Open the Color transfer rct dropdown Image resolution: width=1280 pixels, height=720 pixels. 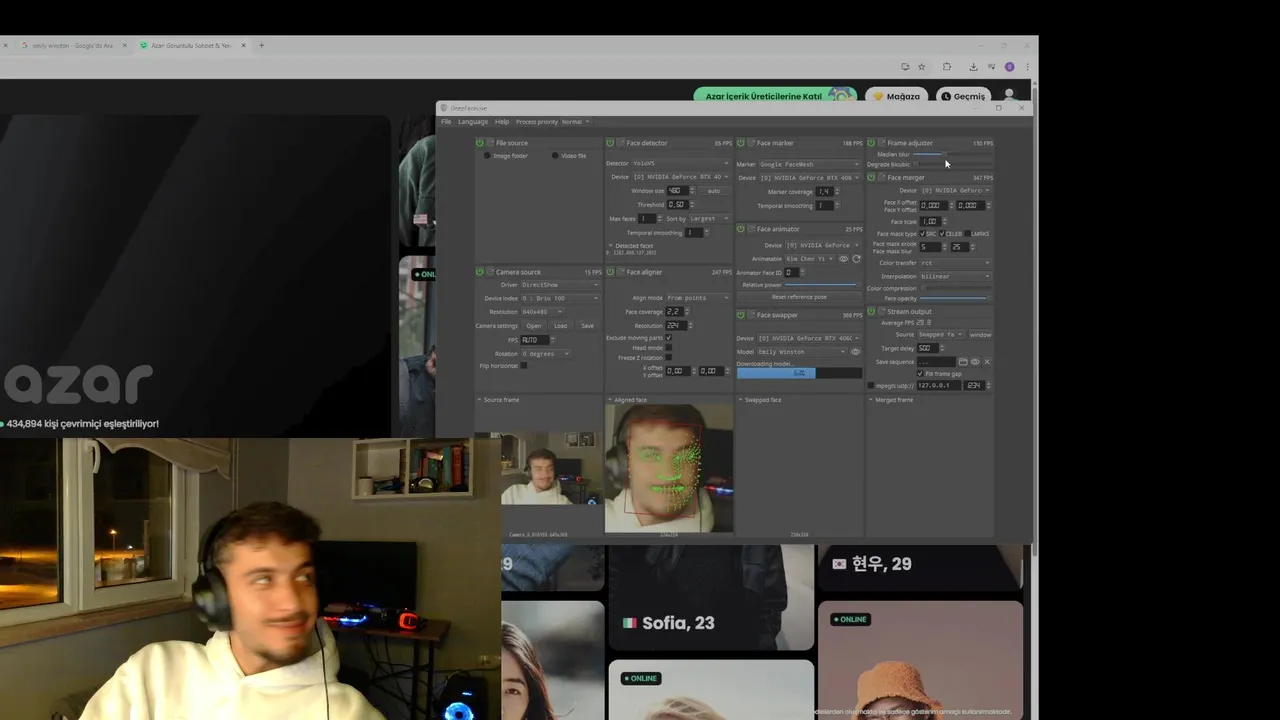coord(955,263)
